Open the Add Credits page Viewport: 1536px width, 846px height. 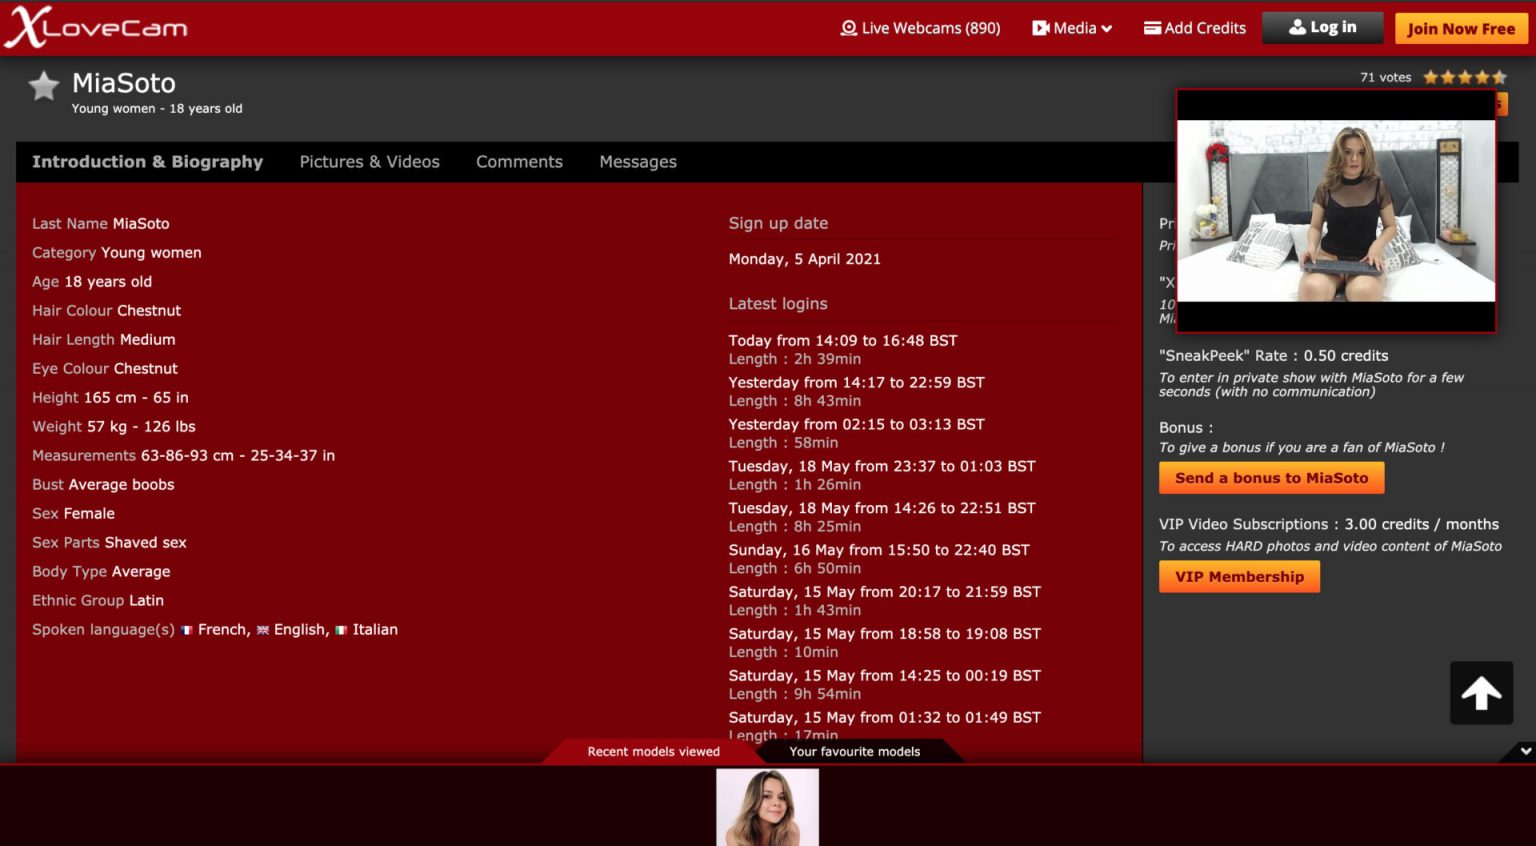pyautogui.click(x=1195, y=28)
